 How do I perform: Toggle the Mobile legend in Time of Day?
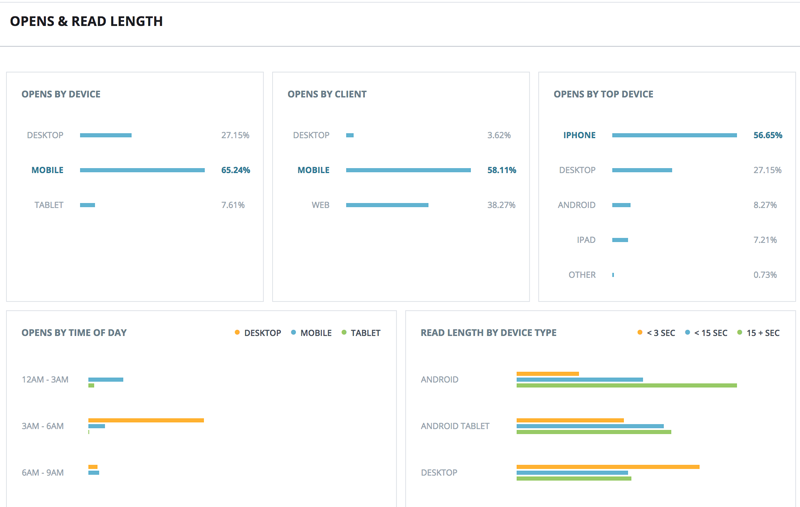pos(311,333)
